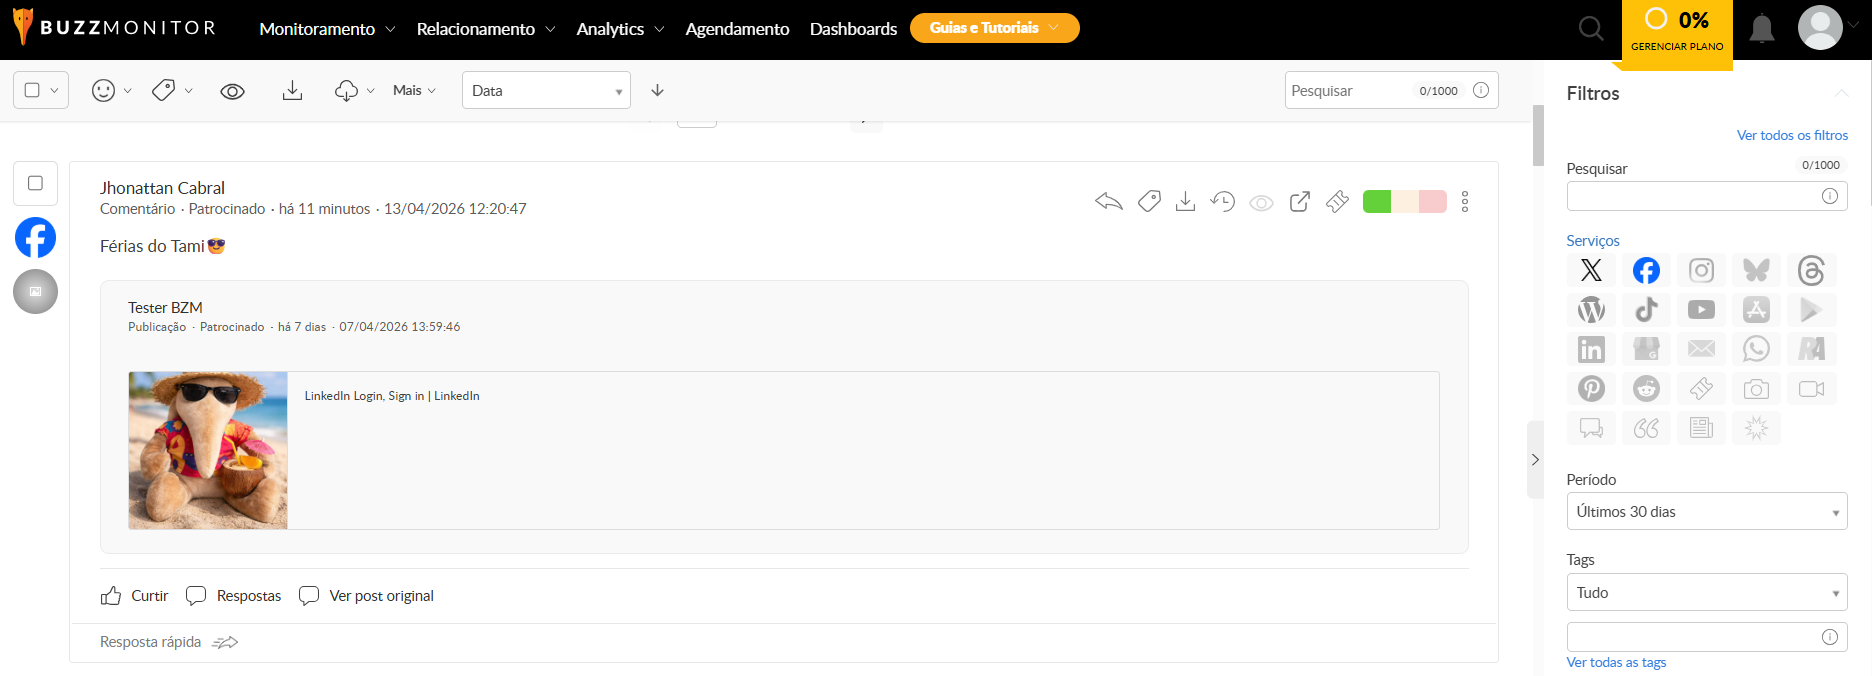
Task: Set sentiment to the green positive swatch
Action: 1377,202
